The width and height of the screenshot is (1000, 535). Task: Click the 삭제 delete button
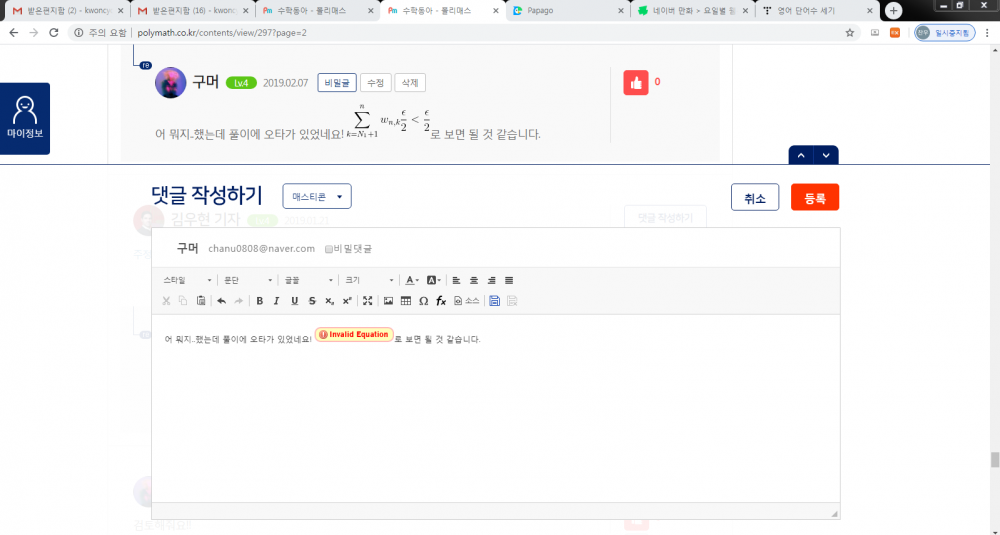pyautogui.click(x=410, y=83)
